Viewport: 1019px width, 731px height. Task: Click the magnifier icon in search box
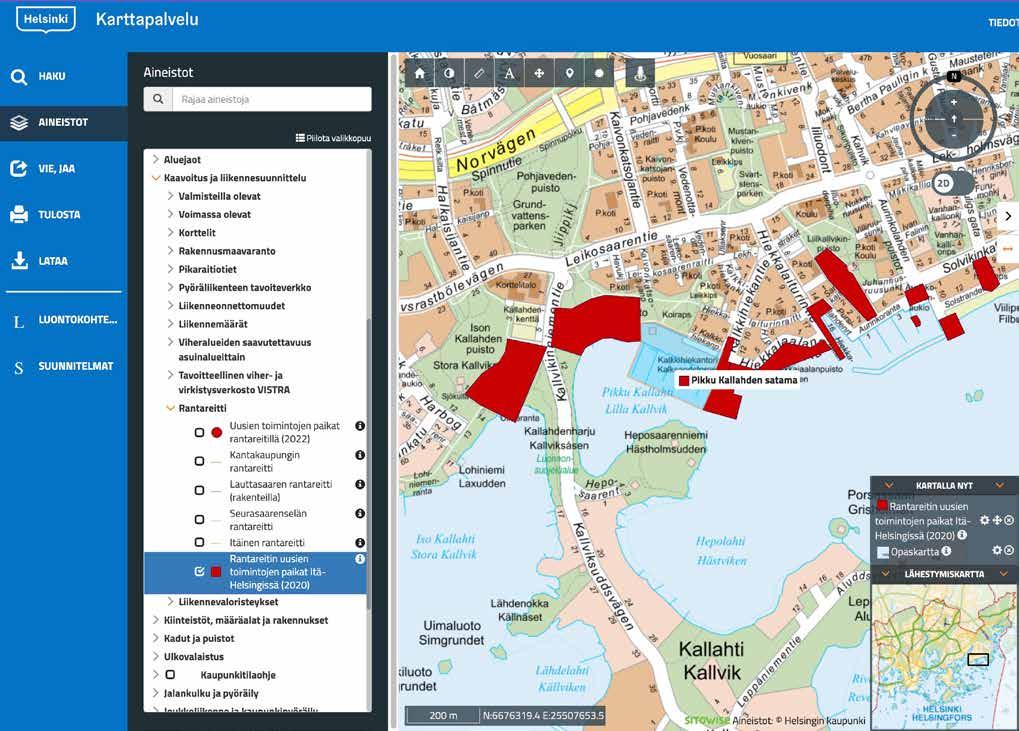coord(158,99)
